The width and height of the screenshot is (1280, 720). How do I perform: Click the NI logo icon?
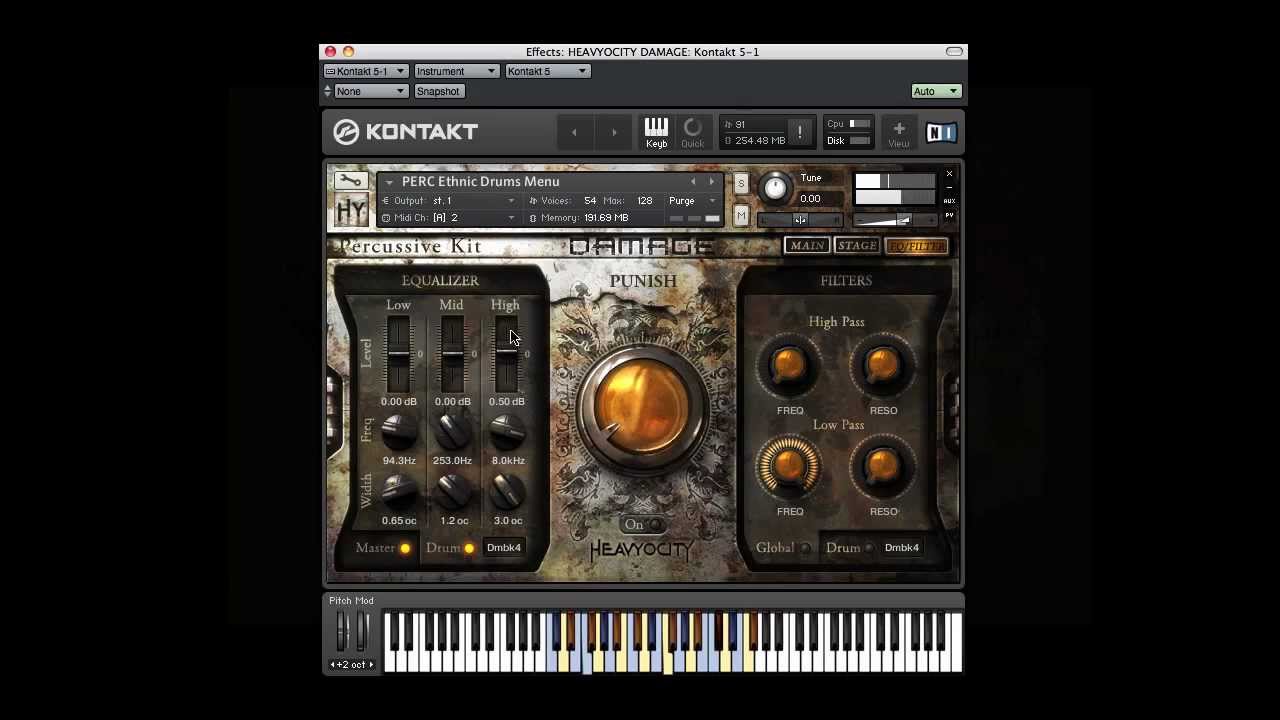941,132
